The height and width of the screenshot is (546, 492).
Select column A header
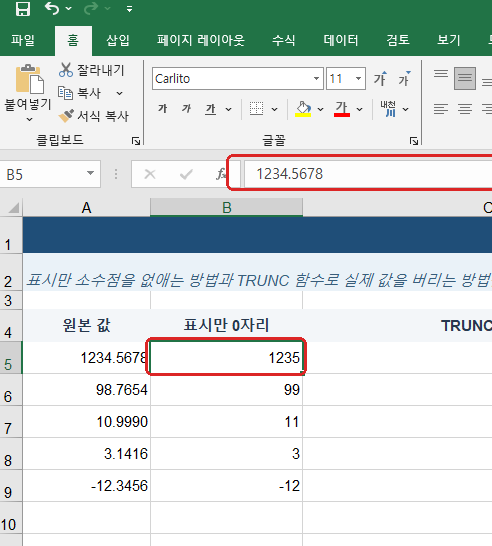coord(86,208)
